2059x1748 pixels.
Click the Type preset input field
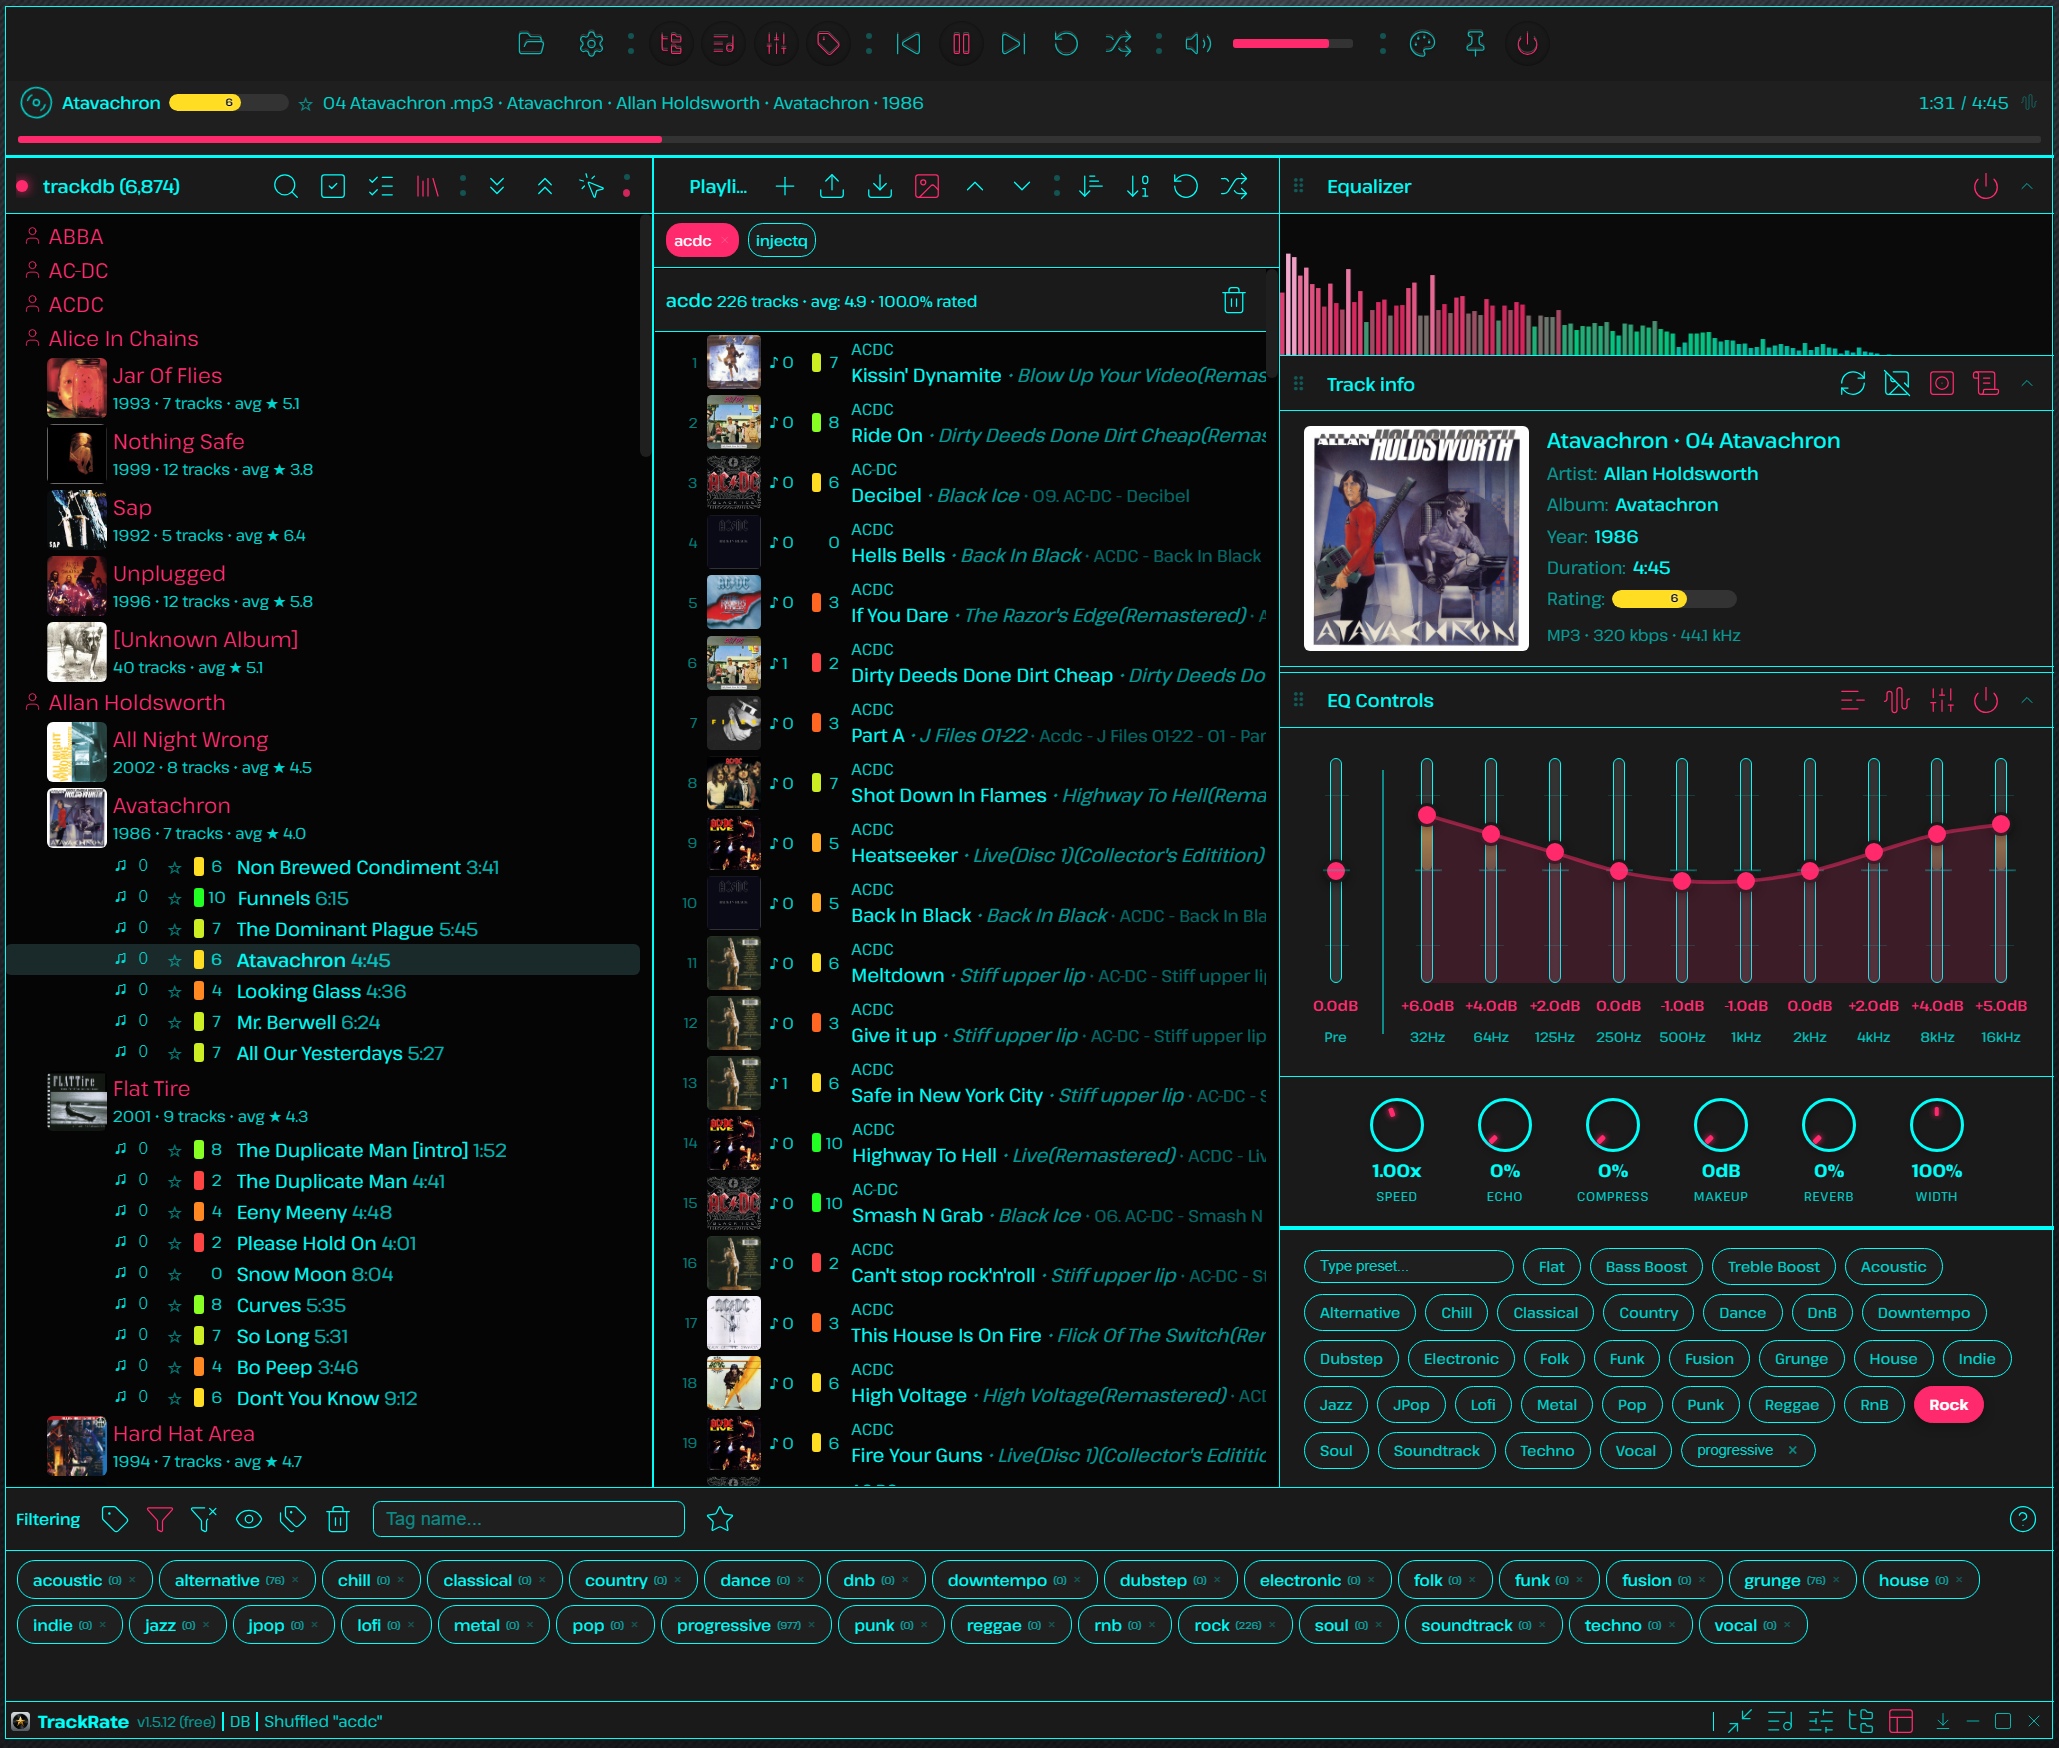(x=1408, y=1267)
